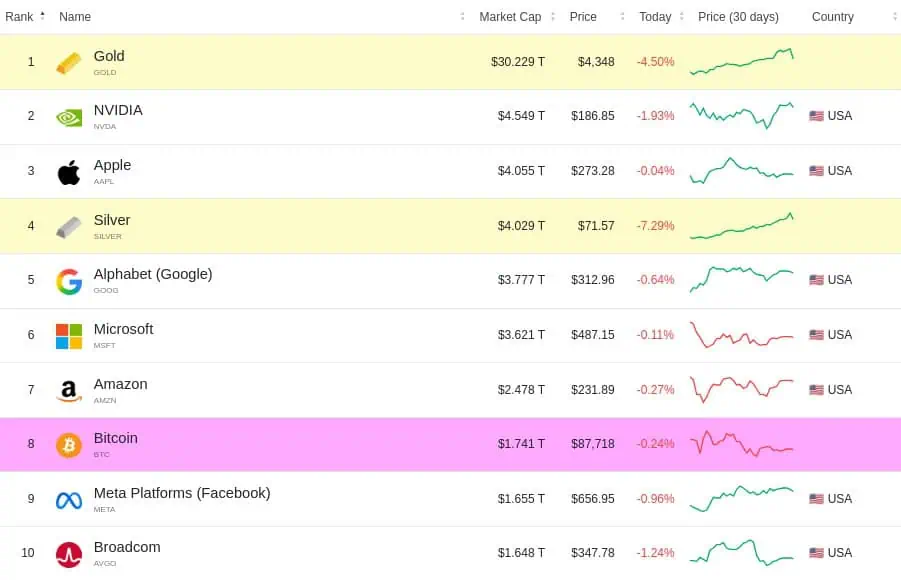Click the Meta logo icon
901x580 pixels.
[x=69, y=500]
